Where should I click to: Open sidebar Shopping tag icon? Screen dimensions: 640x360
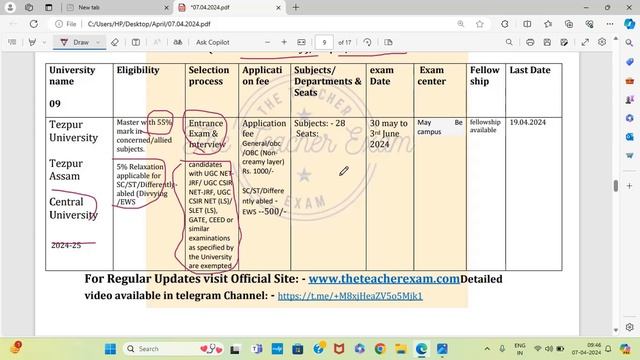[629, 62]
